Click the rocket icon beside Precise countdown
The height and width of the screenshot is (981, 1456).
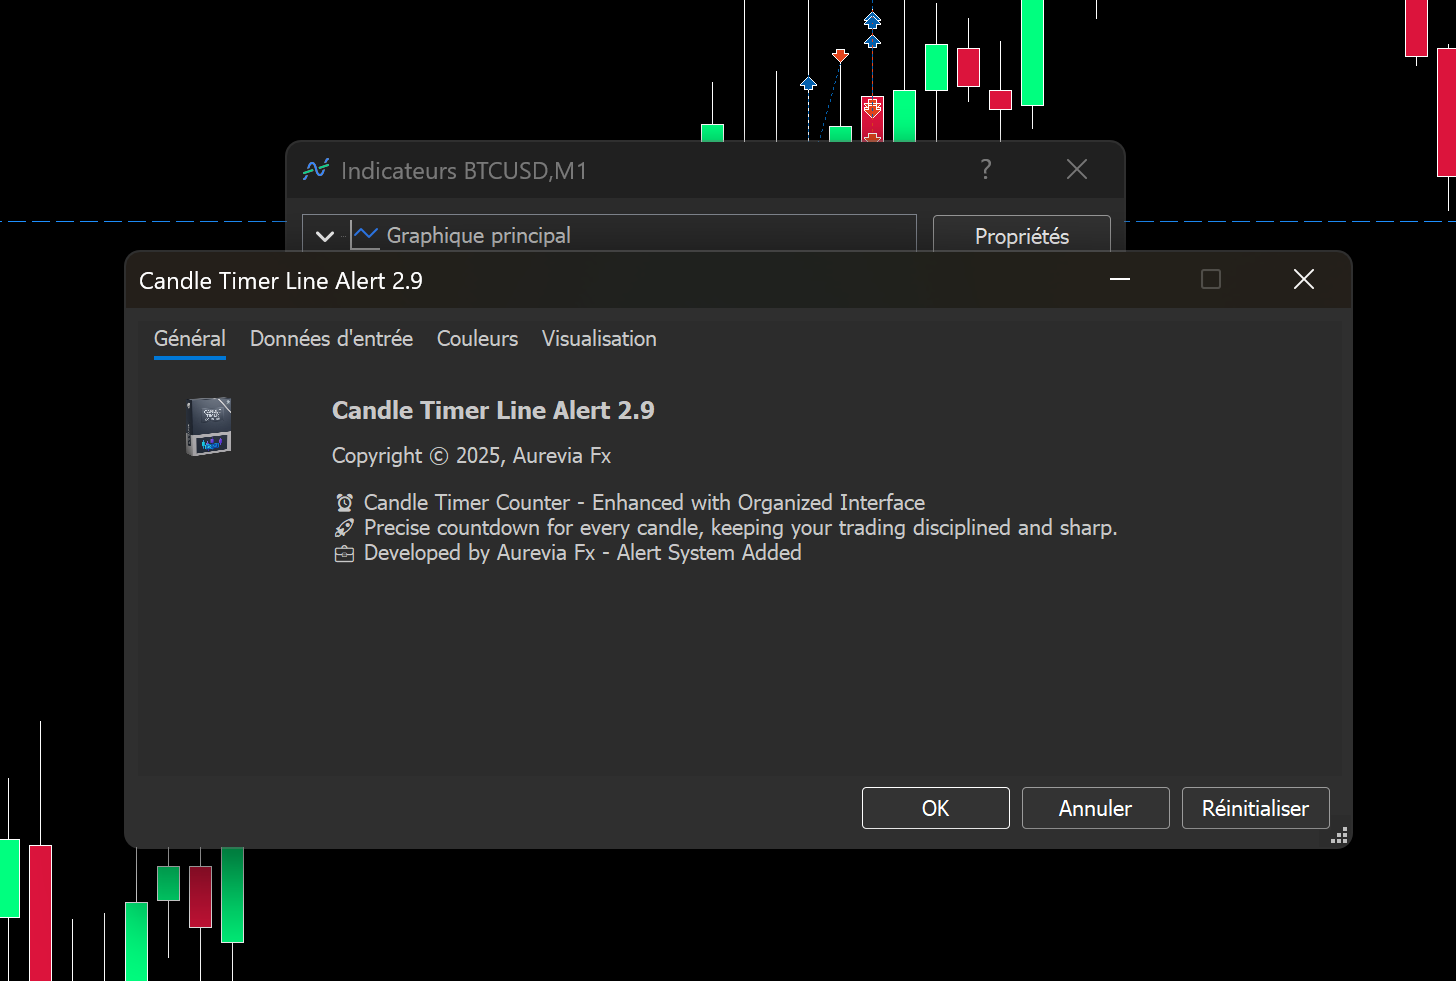pyautogui.click(x=344, y=528)
